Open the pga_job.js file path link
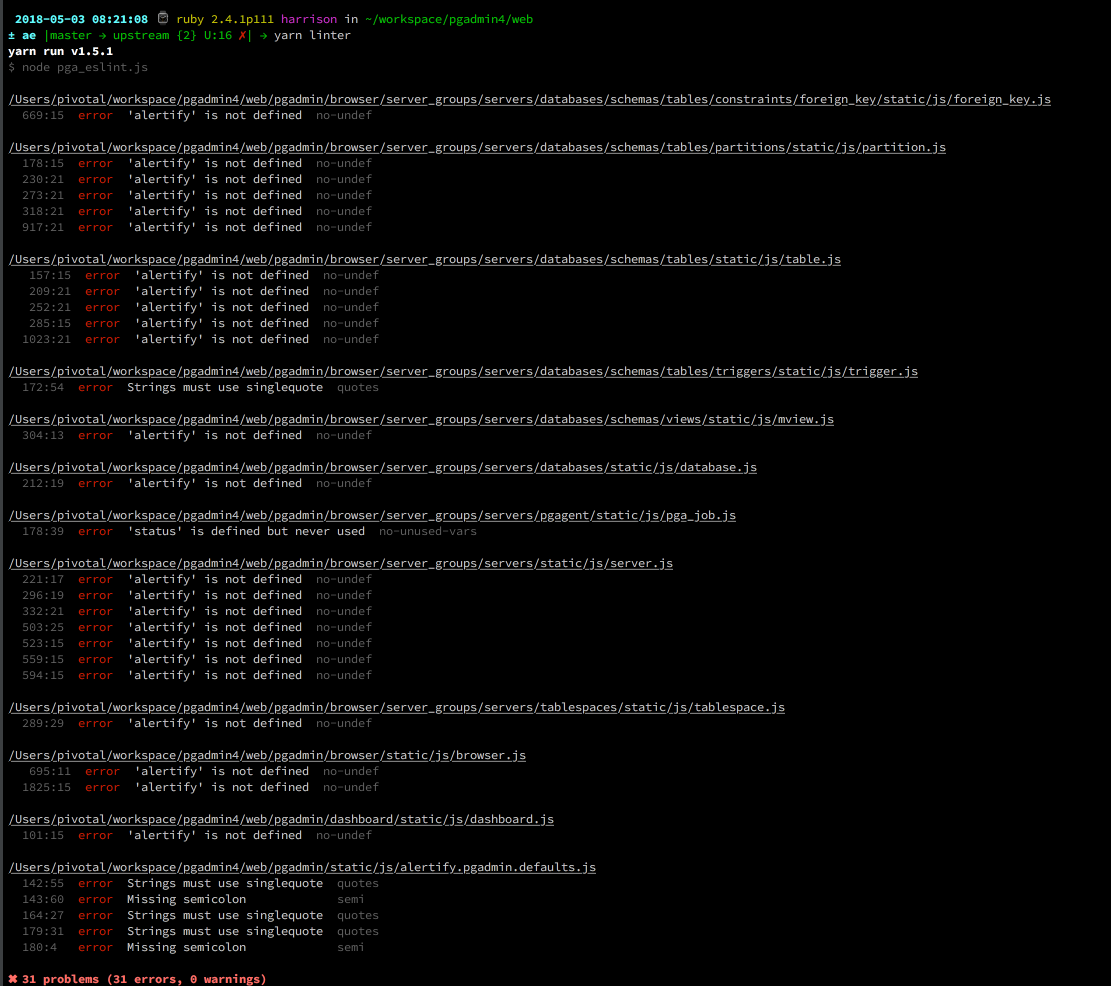Viewport: 1111px width, 986px height. click(x=372, y=515)
